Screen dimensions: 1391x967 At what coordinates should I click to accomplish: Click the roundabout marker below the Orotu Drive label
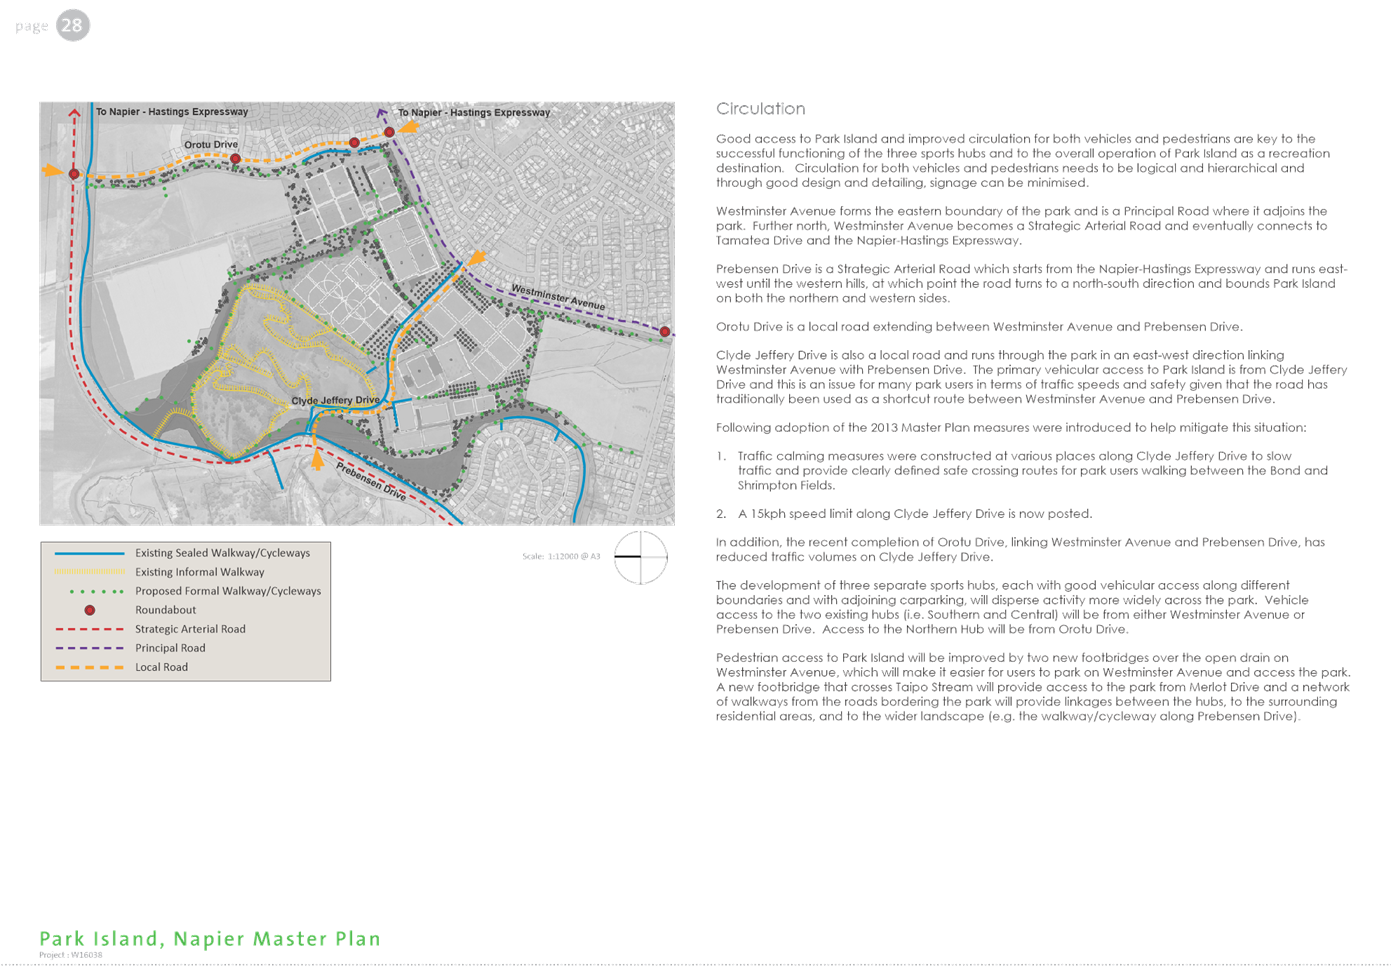pos(236,159)
